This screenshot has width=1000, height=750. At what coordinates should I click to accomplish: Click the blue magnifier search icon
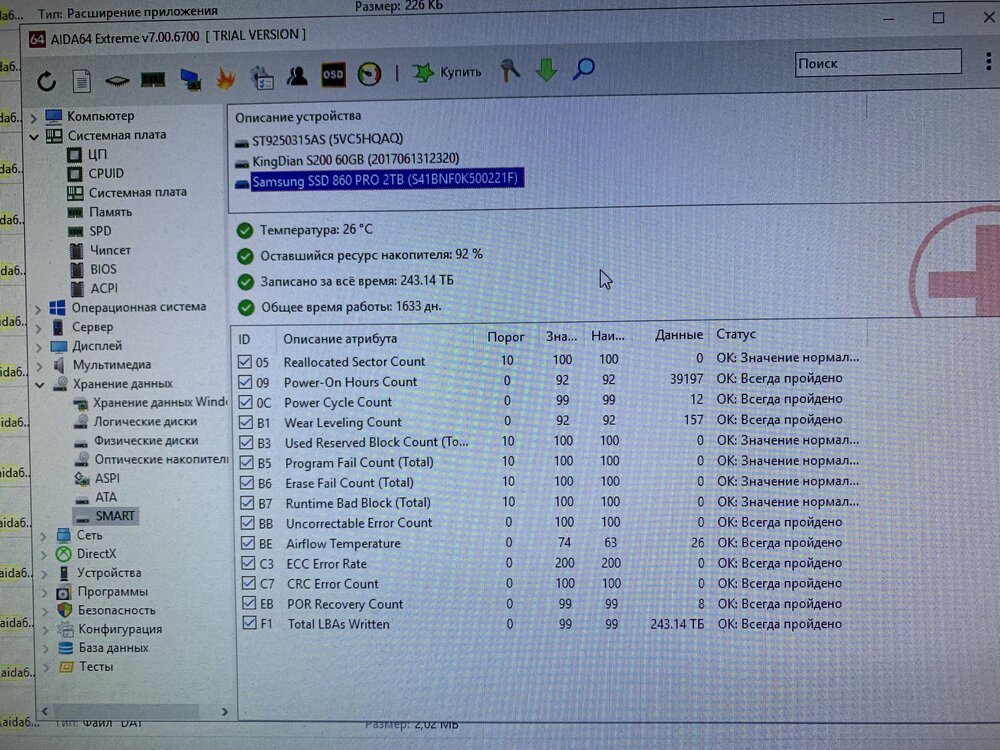pyautogui.click(x=584, y=69)
